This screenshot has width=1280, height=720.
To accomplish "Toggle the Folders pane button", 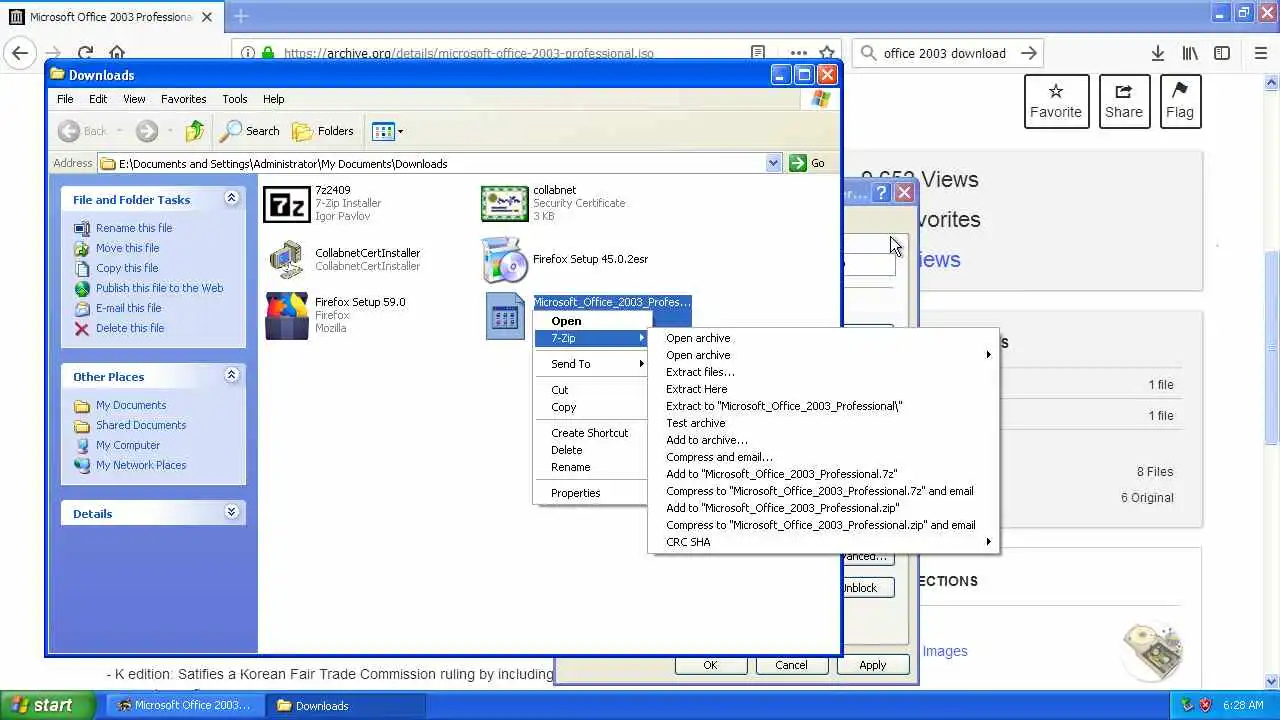I will coord(323,131).
